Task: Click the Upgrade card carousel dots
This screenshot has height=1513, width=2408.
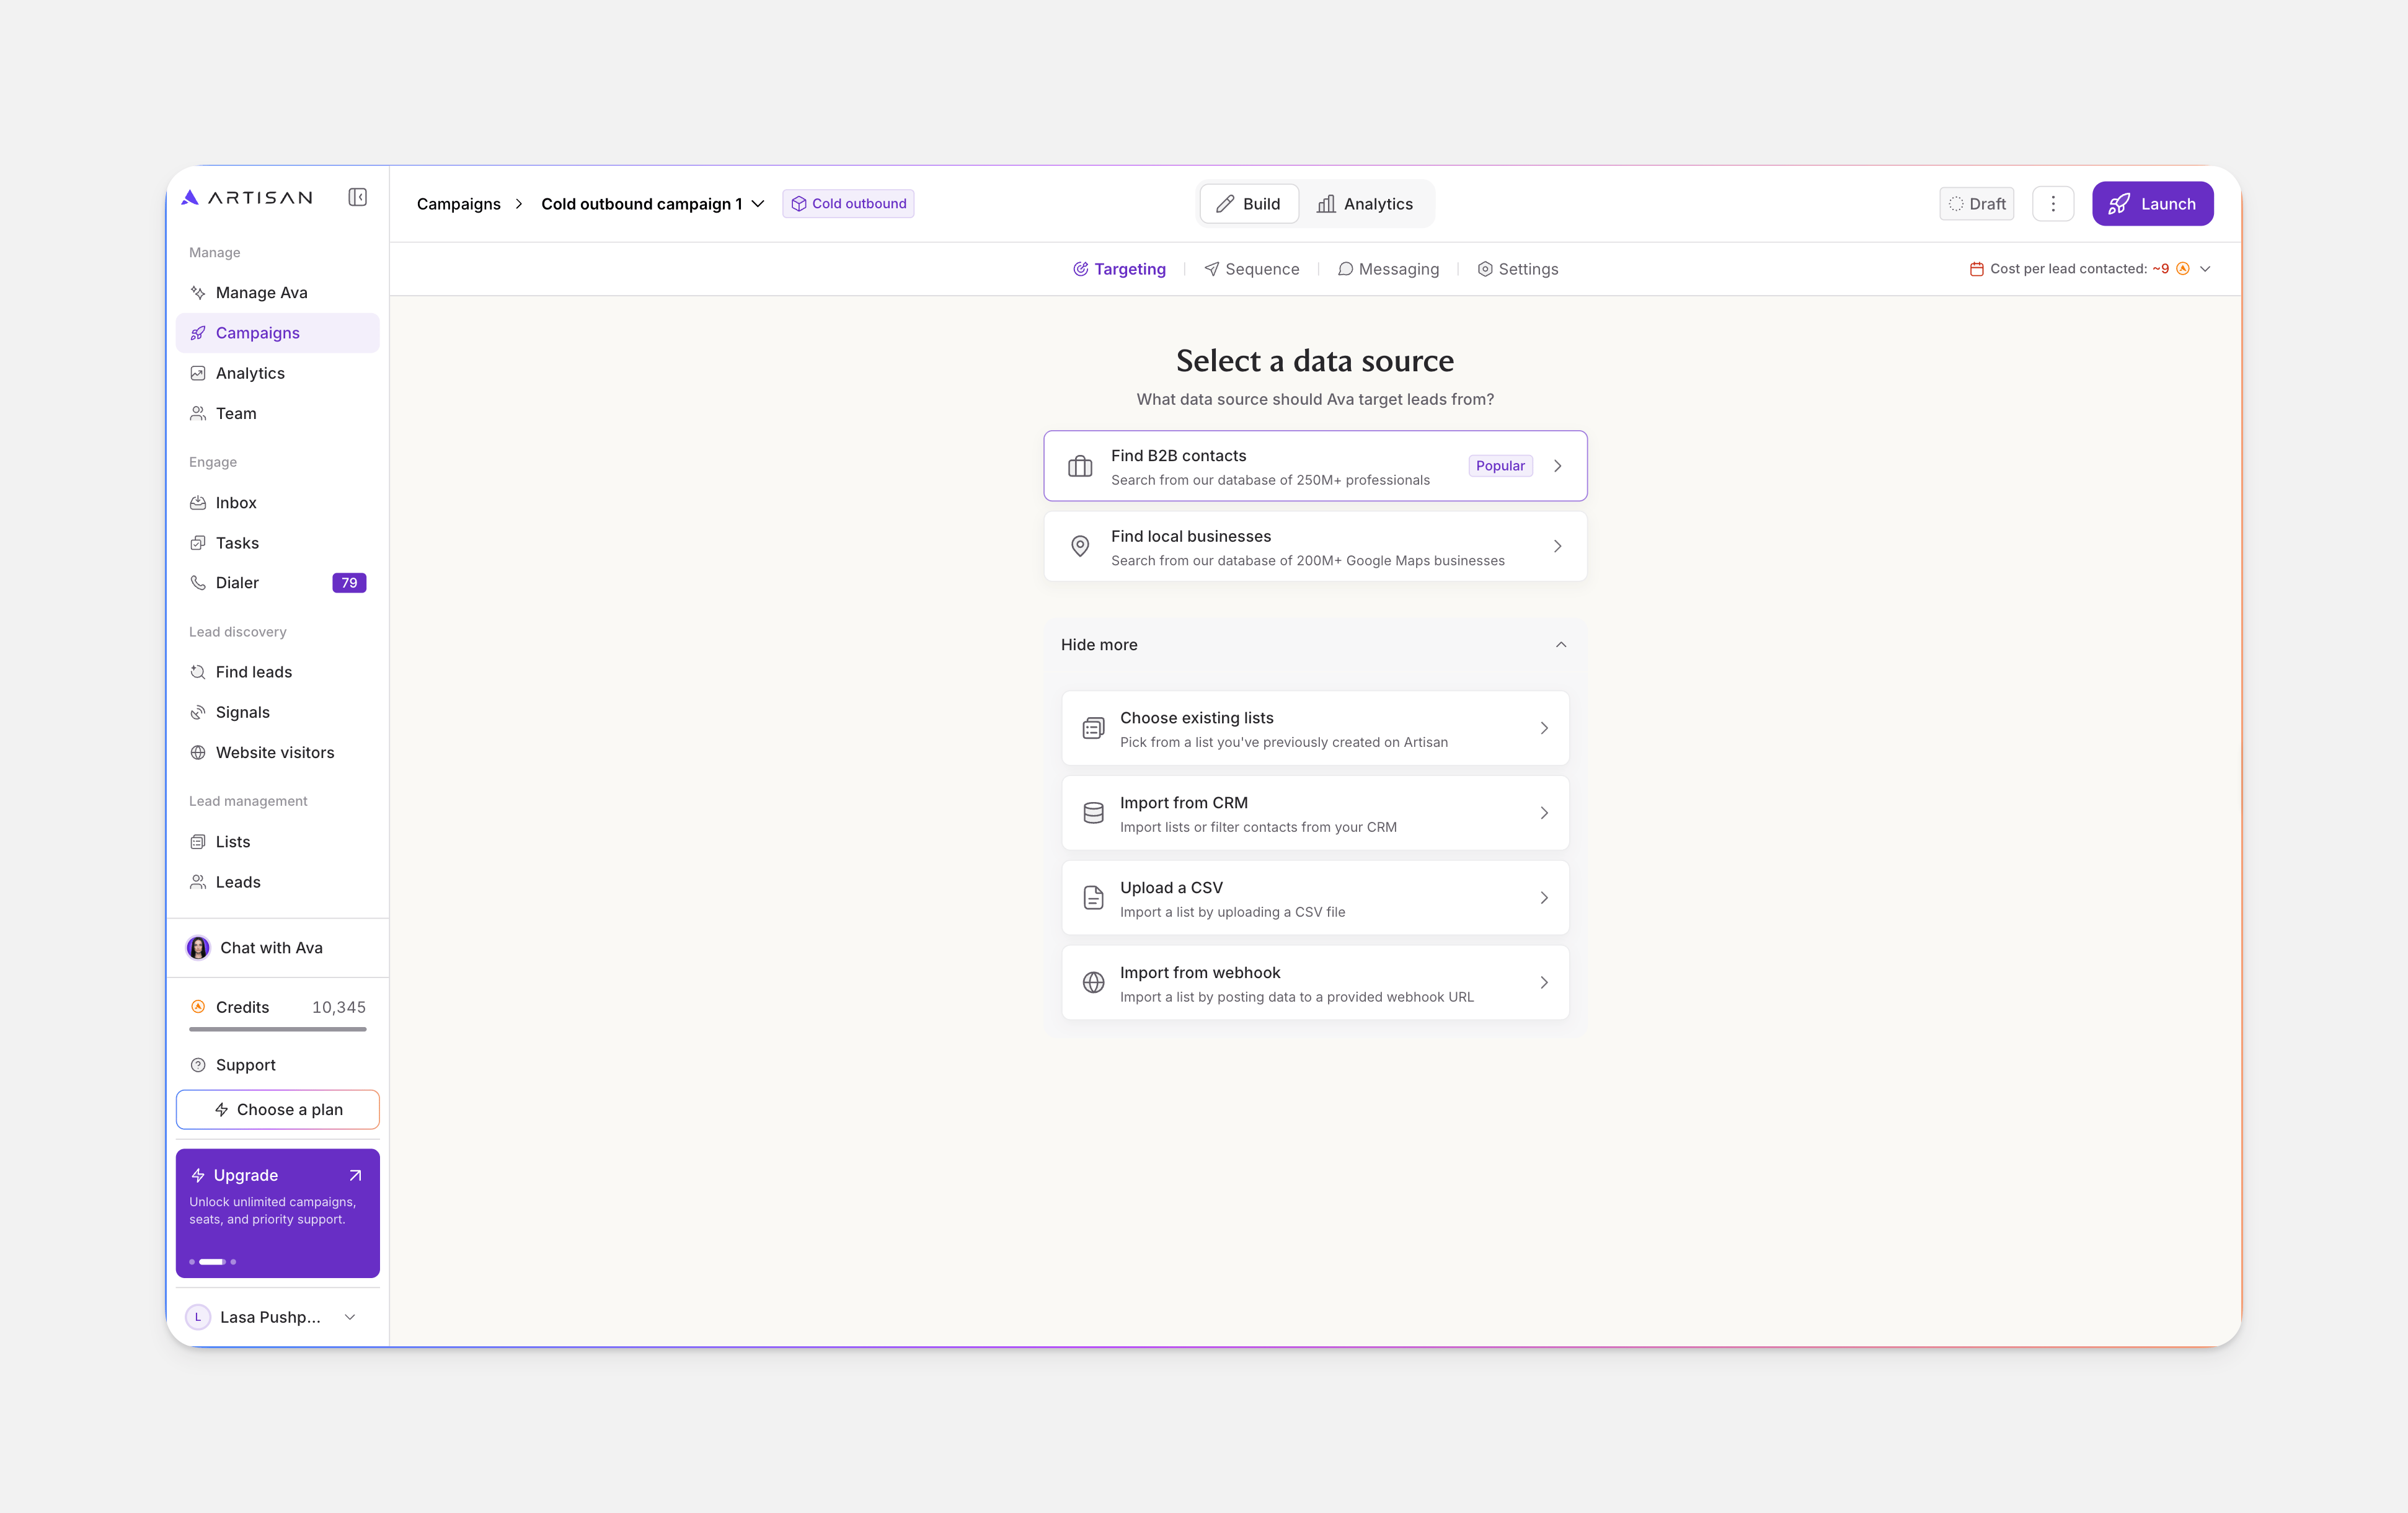Action: coord(213,1262)
